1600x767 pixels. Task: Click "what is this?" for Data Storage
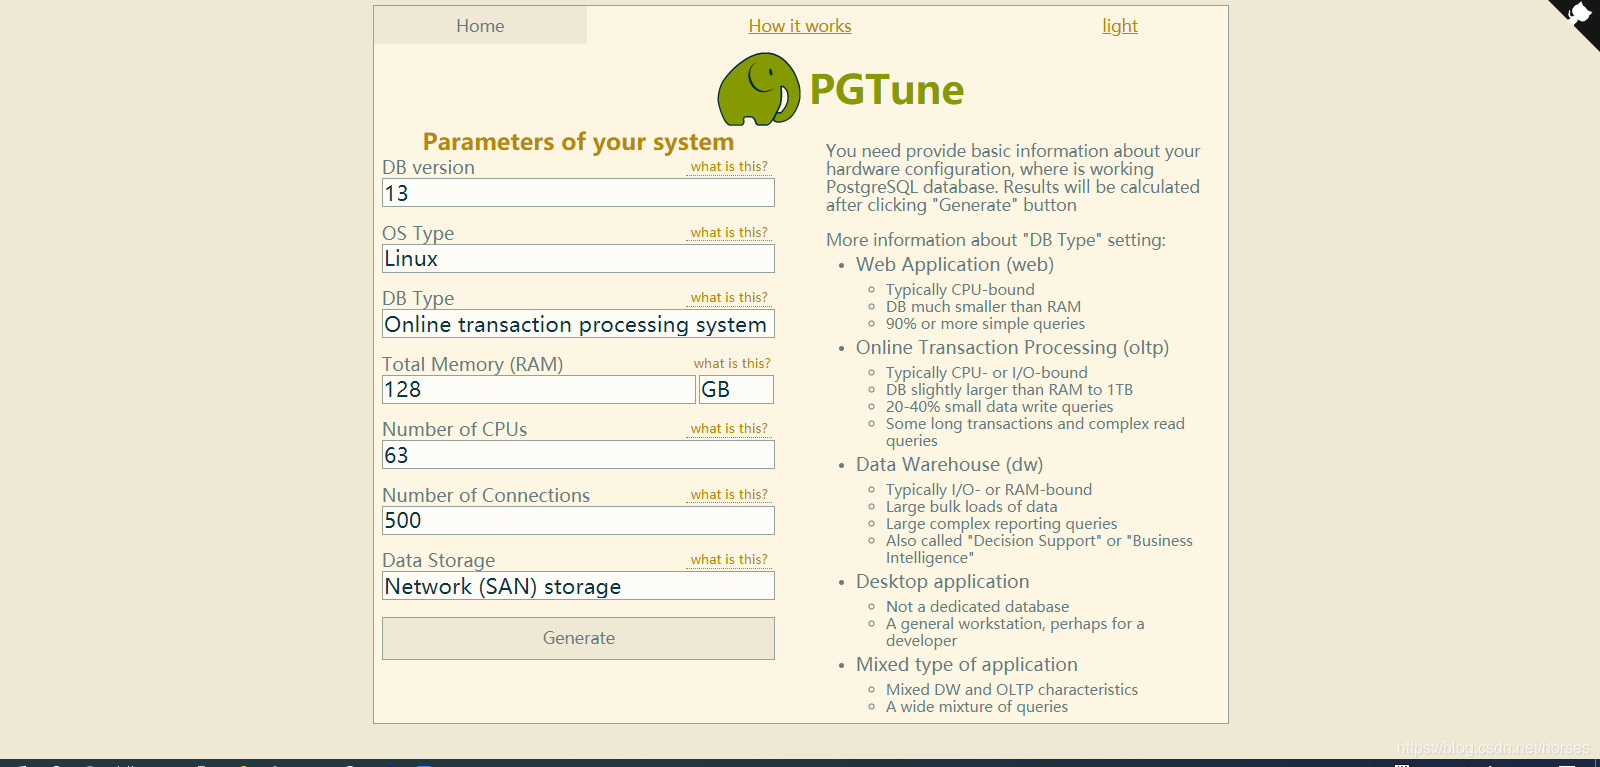pos(729,559)
